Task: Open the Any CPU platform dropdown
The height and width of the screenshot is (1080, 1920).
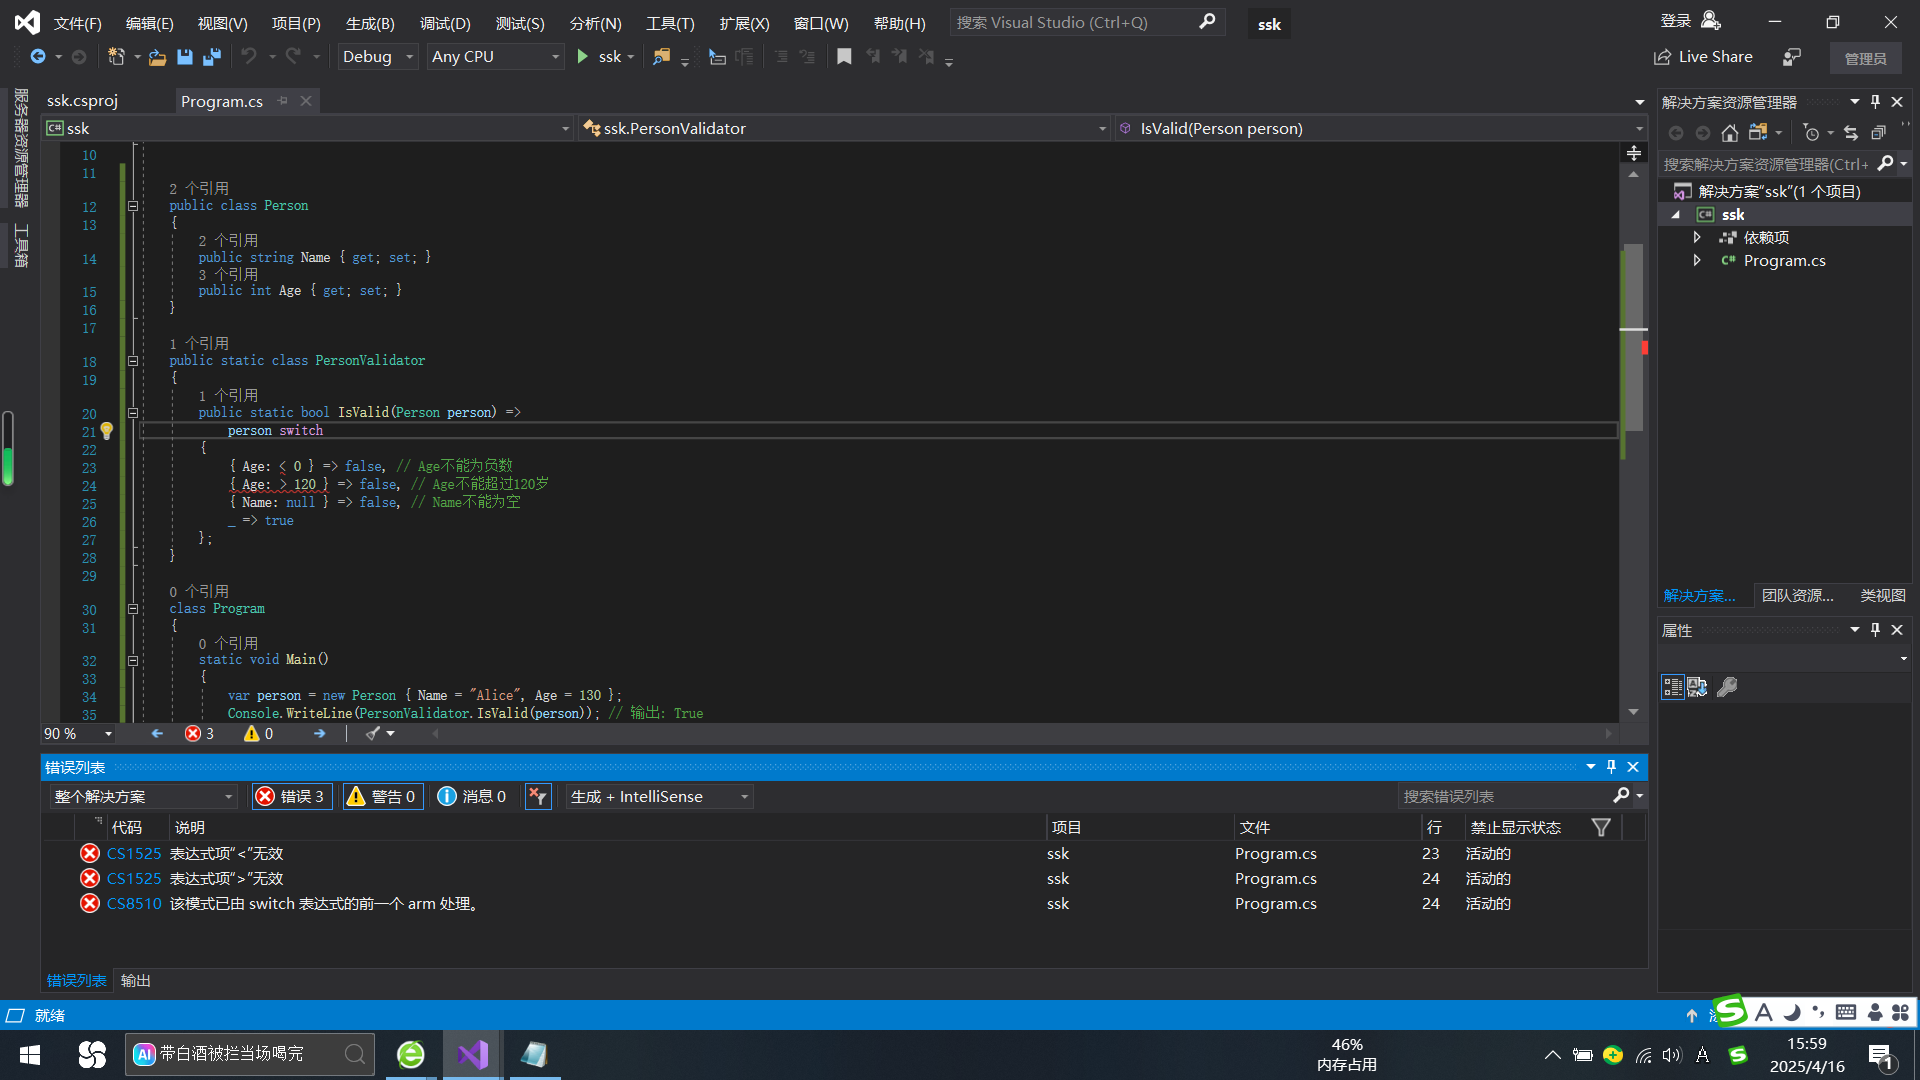Action: pyautogui.click(x=495, y=57)
